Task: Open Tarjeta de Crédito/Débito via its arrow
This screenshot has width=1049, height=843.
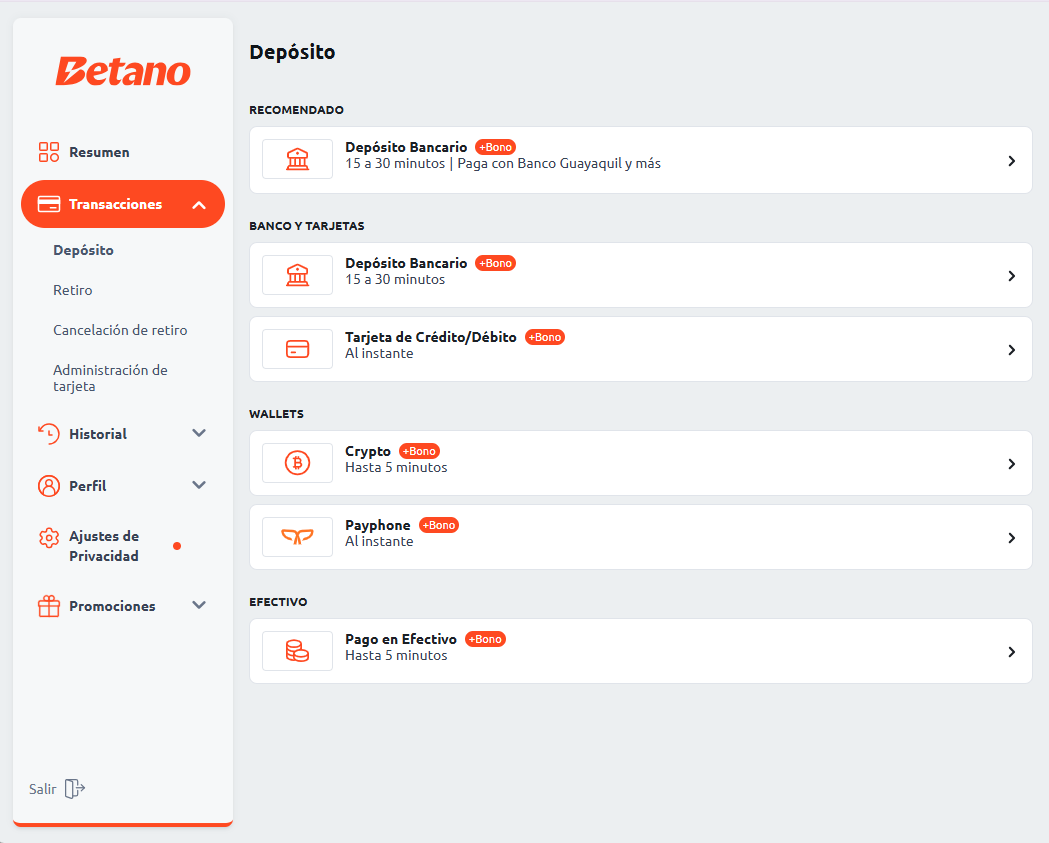Action: click(x=1012, y=350)
